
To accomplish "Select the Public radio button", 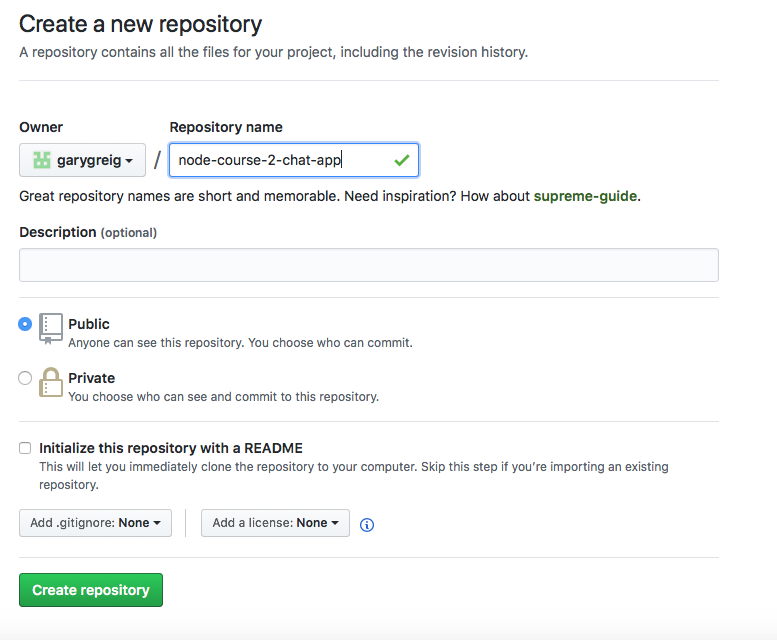I will [25, 324].
